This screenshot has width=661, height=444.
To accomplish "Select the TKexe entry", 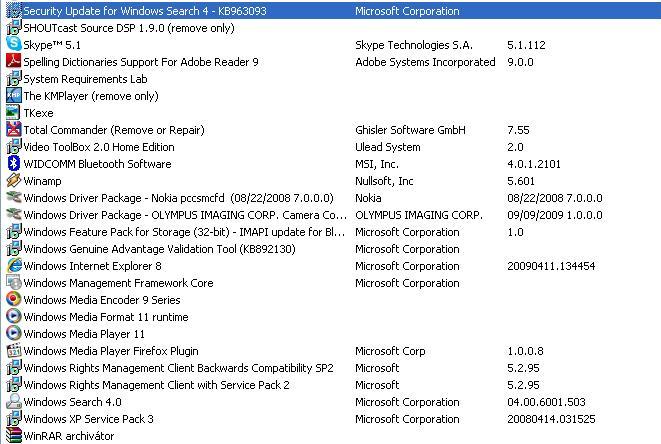I will tap(38, 113).
